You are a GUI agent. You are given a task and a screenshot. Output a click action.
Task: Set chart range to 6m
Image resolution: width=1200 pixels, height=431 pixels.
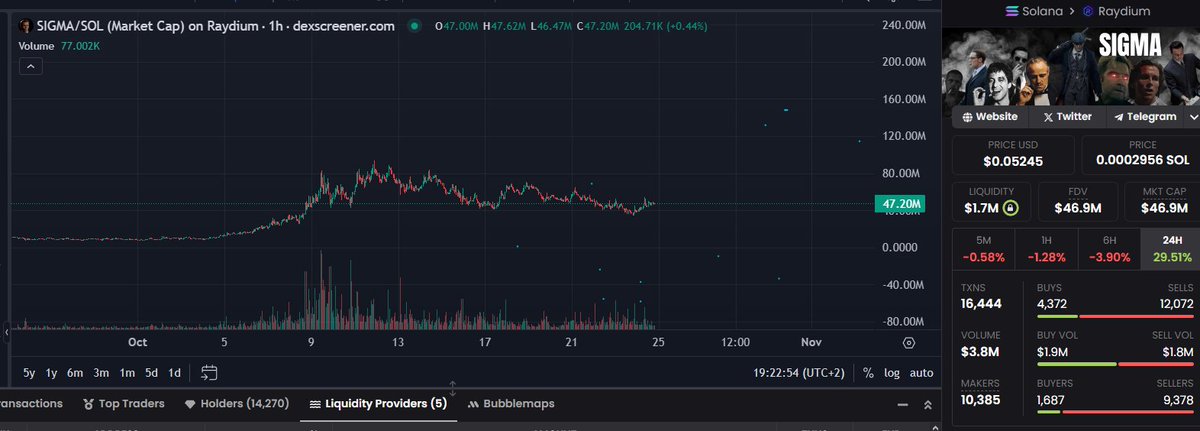point(75,373)
